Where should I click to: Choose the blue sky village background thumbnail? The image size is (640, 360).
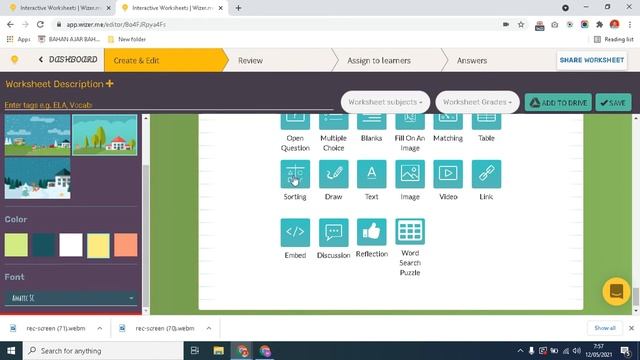[38, 135]
